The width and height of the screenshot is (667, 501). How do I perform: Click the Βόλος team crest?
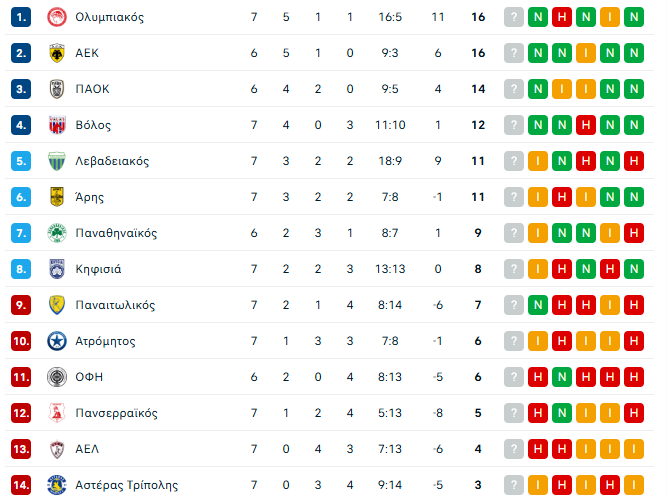click(56, 125)
